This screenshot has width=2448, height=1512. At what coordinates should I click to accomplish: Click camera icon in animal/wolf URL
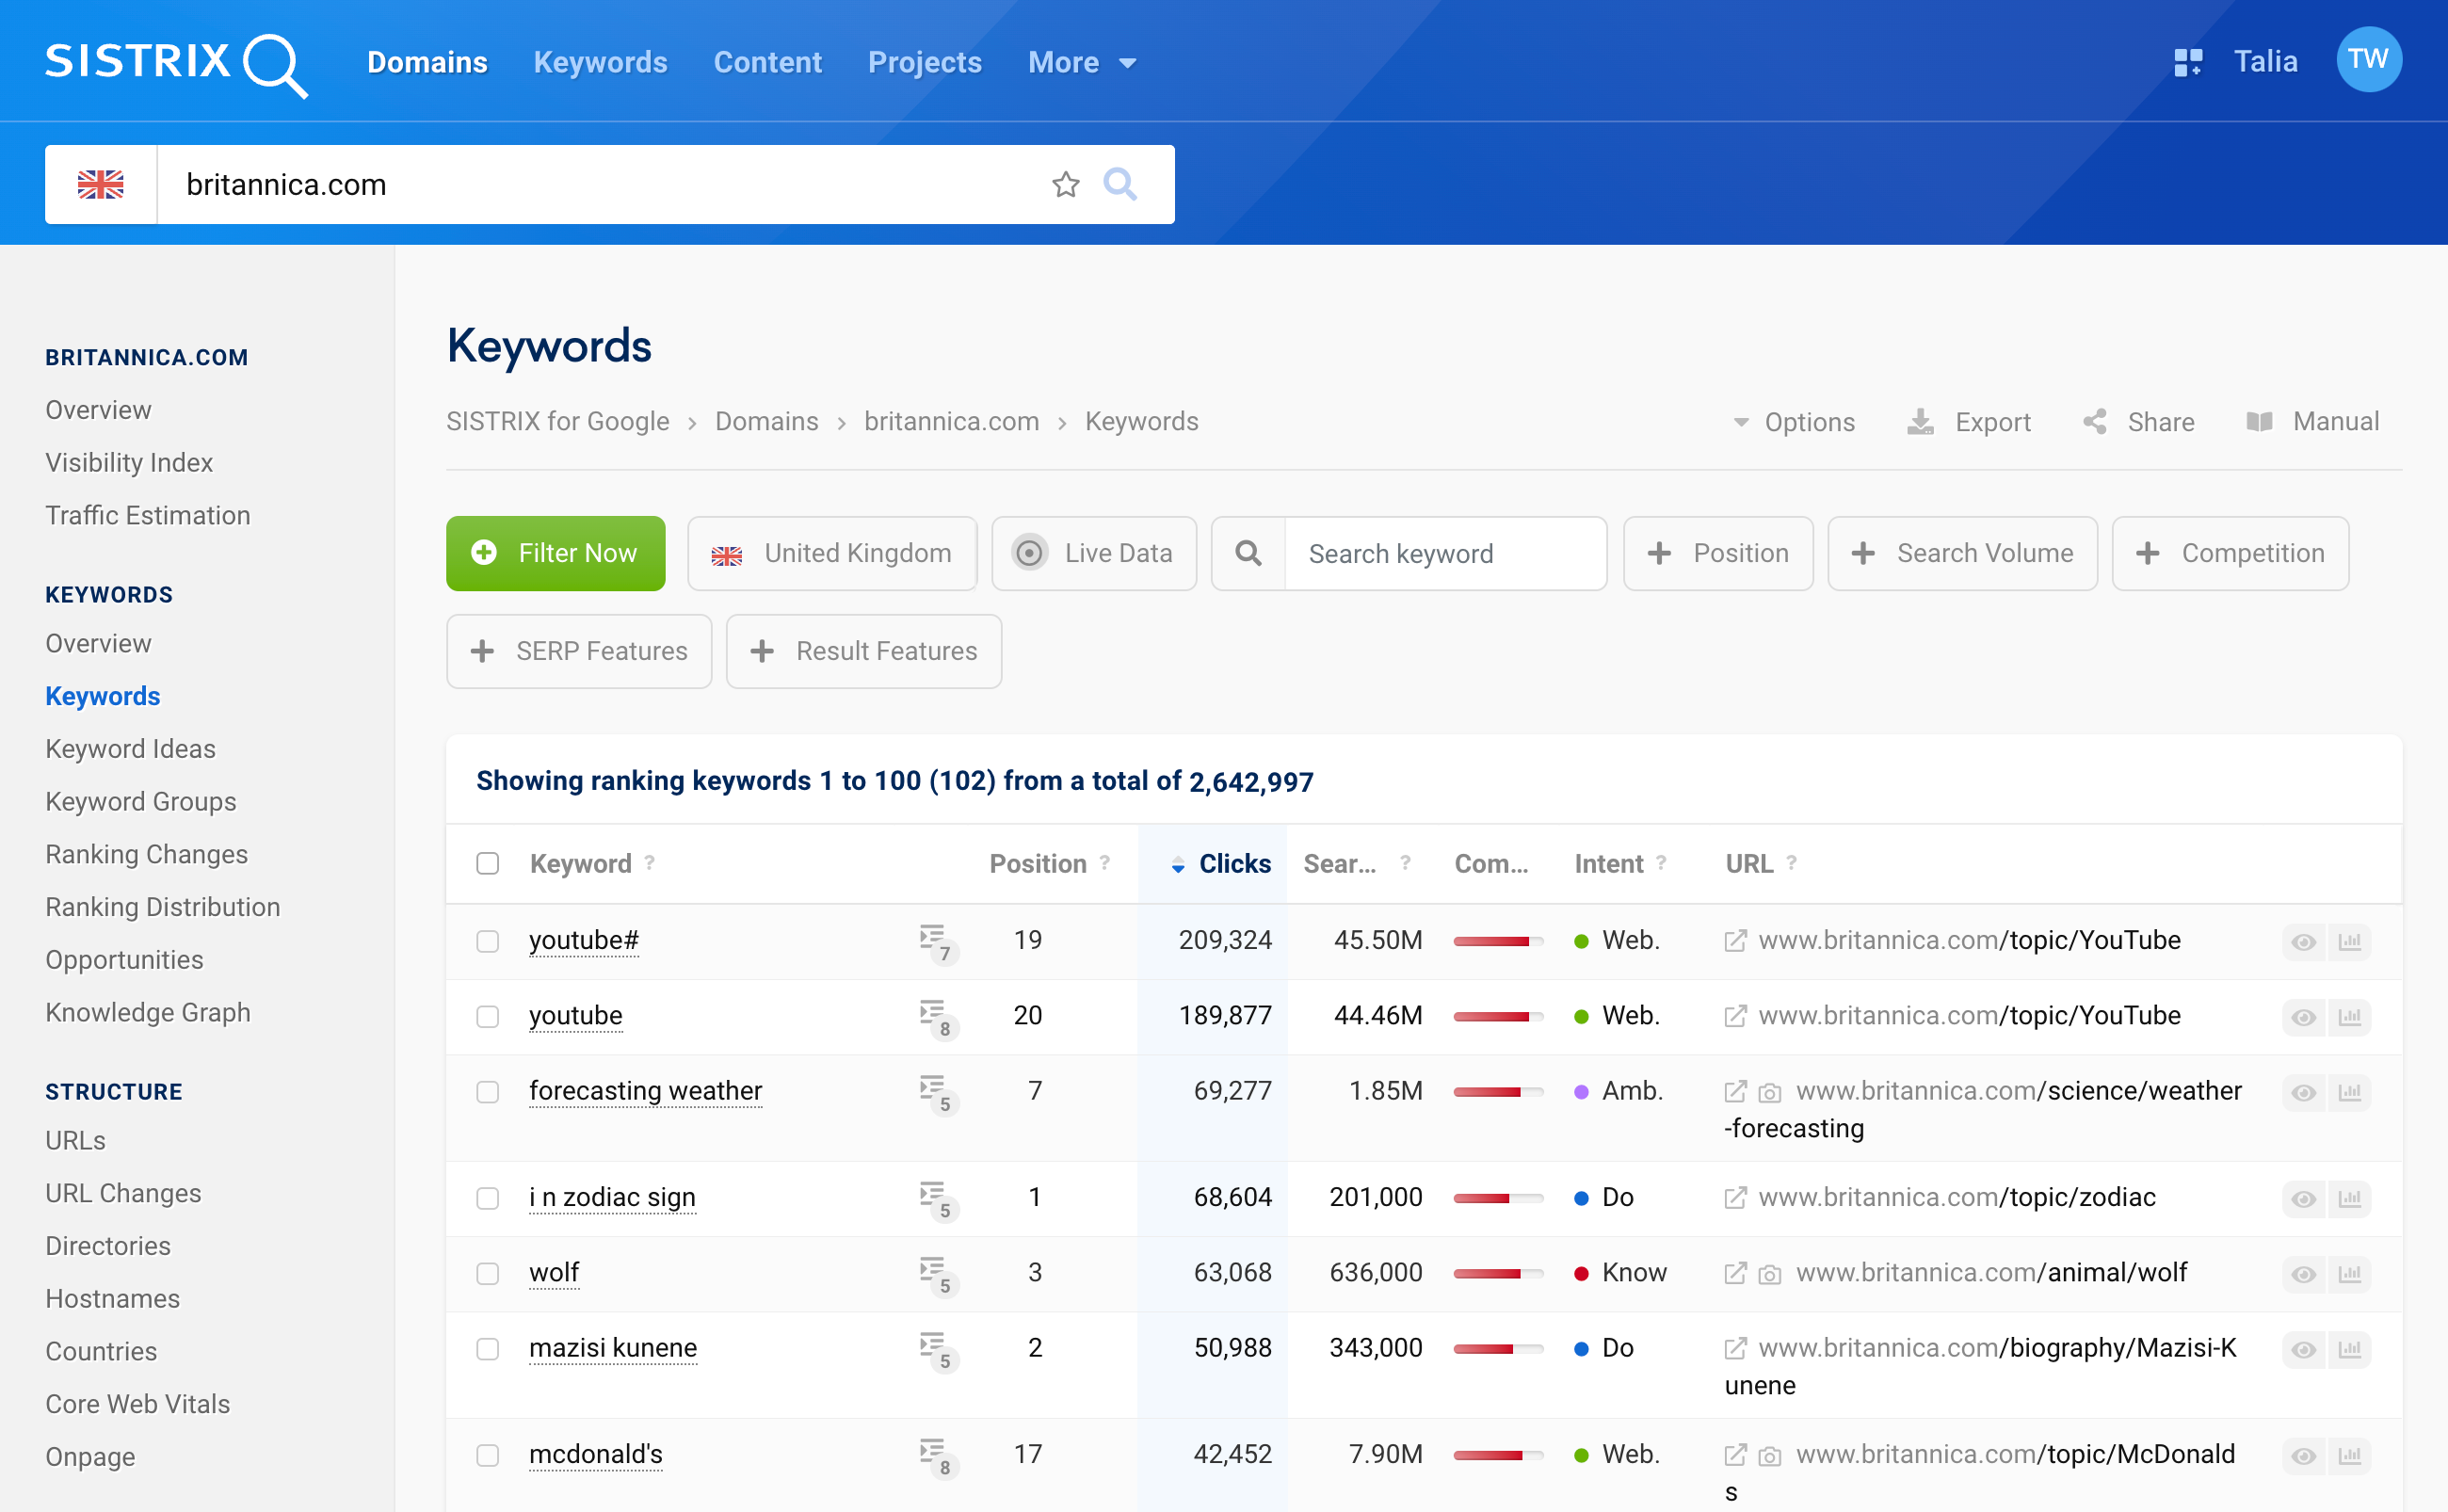coord(1769,1275)
